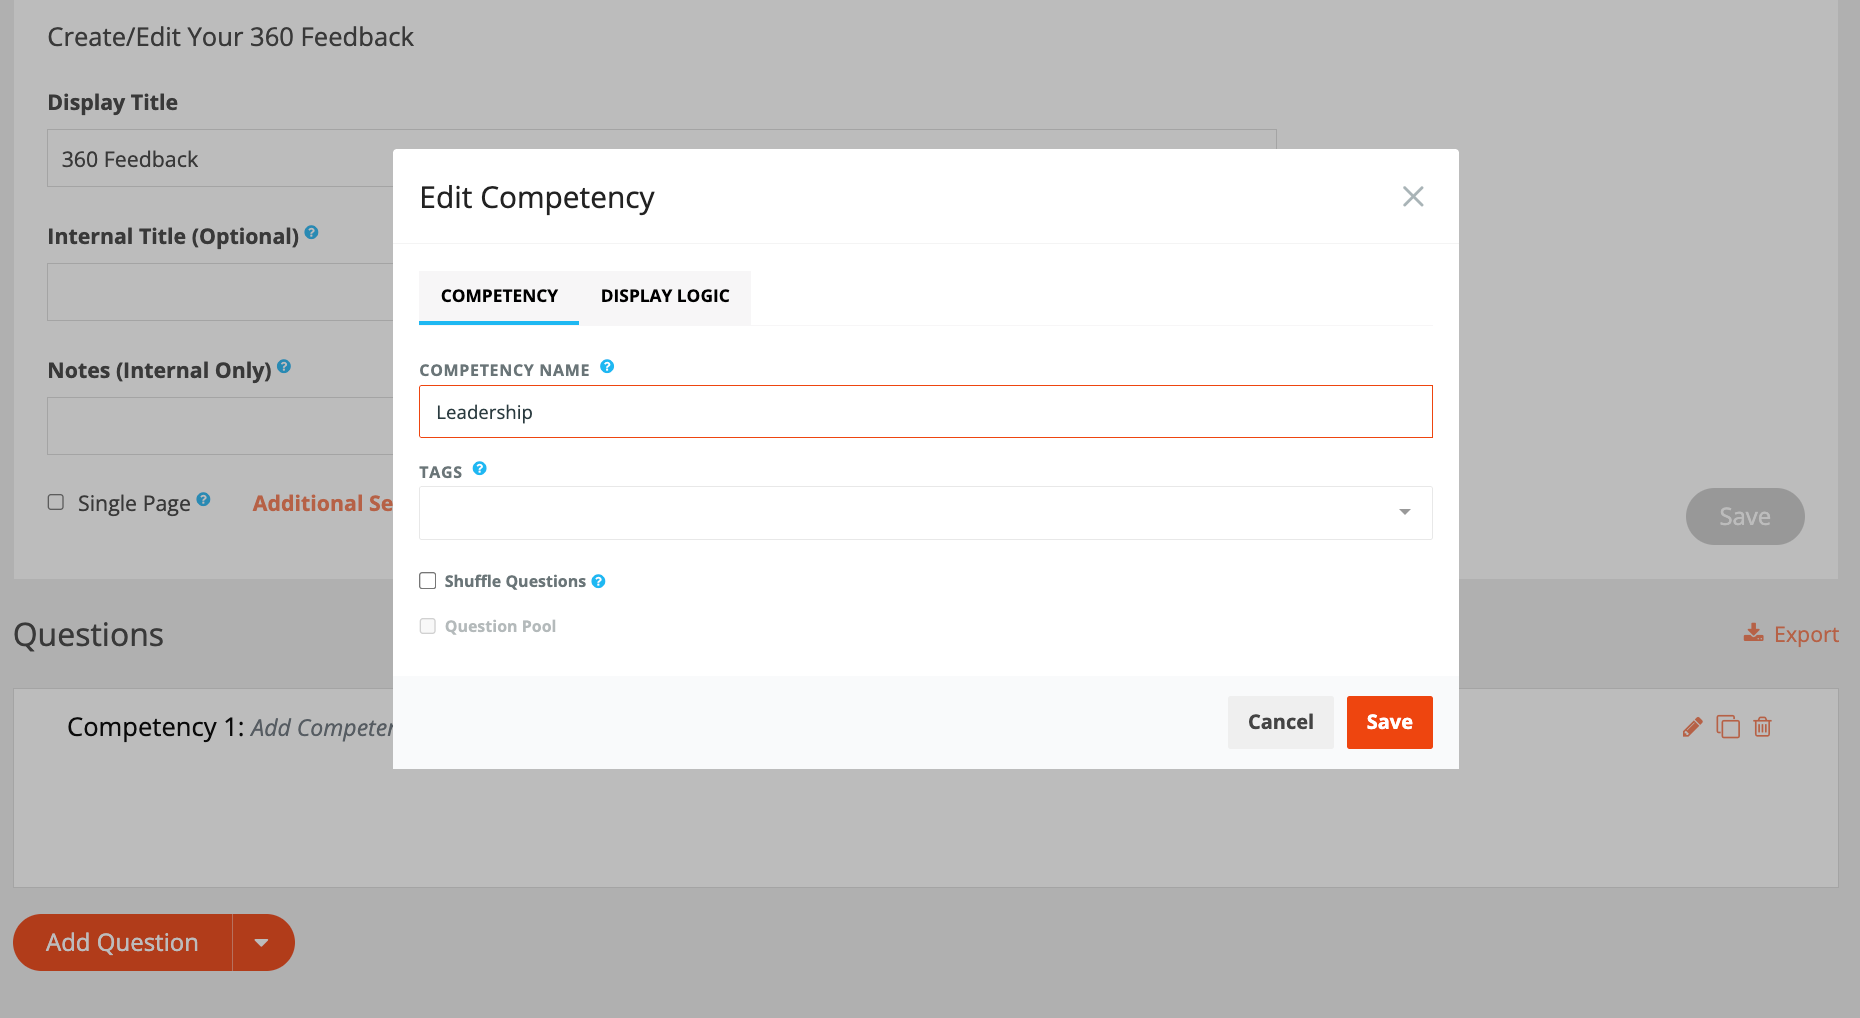Click the help icon next to Competency Name
1860x1018 pixels.
(x=607, y=367)
